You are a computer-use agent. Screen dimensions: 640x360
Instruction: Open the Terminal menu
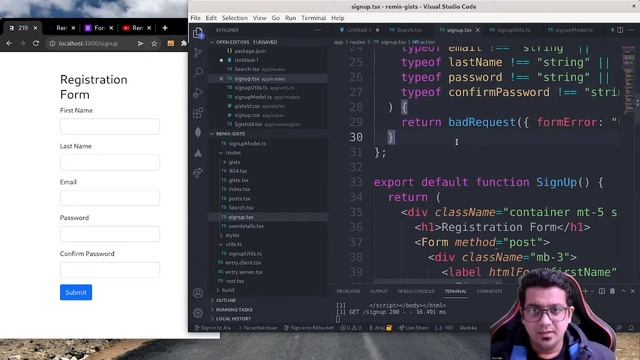(x=313, y=18)
